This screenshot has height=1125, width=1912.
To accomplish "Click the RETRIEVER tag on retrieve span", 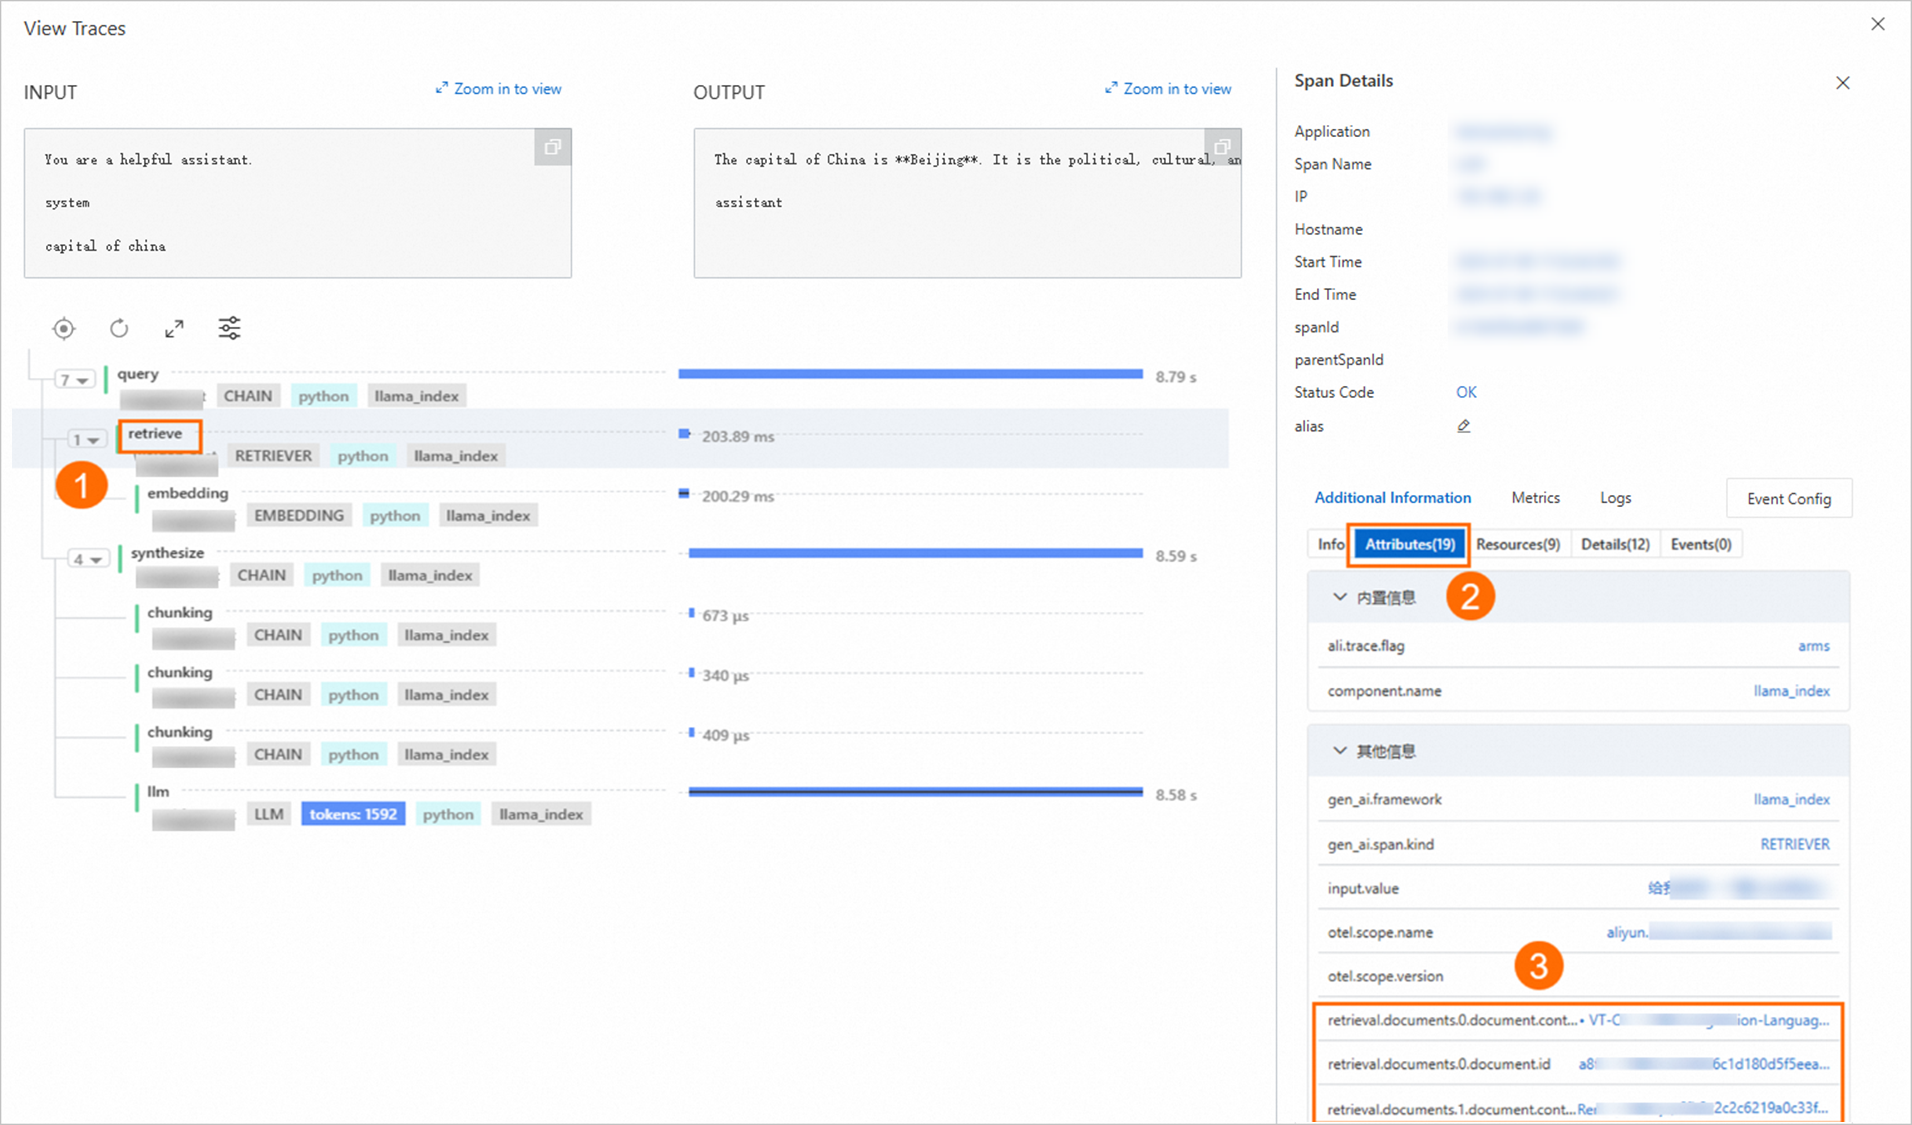I will coord(273,455).
